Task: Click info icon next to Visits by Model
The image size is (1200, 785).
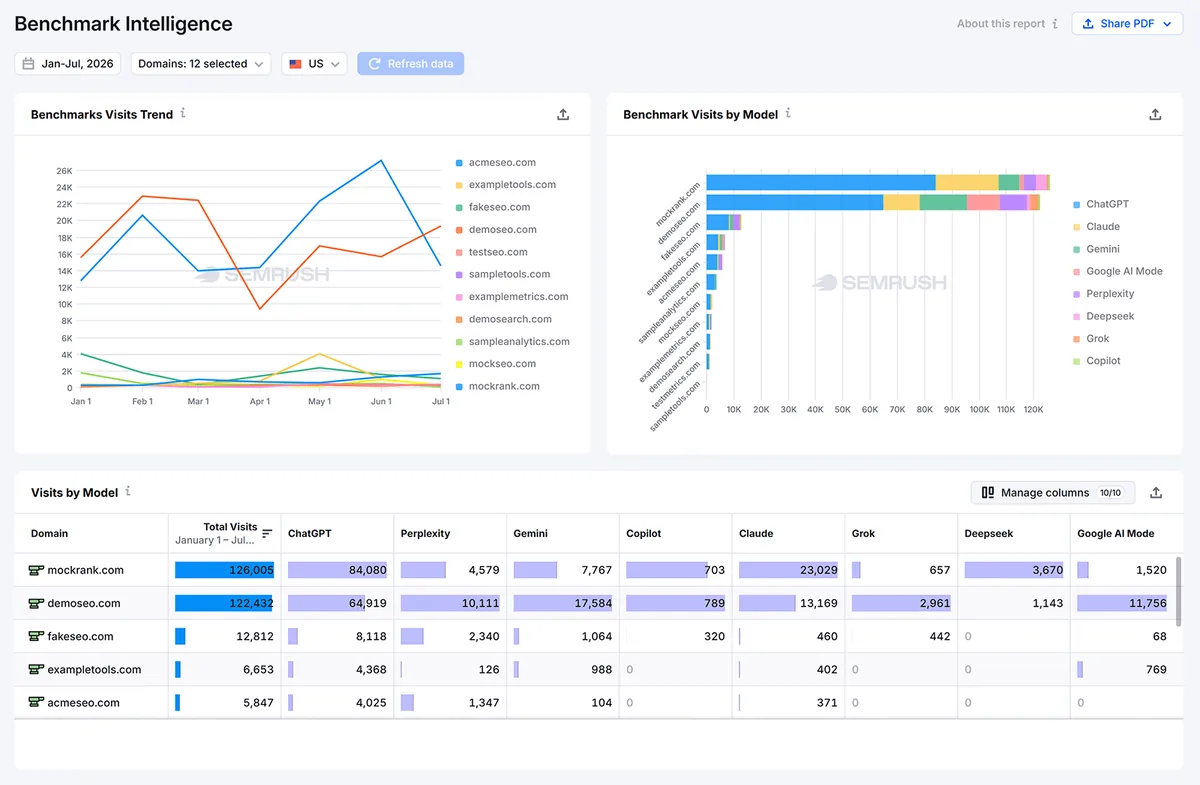Action: click(128, 492)
